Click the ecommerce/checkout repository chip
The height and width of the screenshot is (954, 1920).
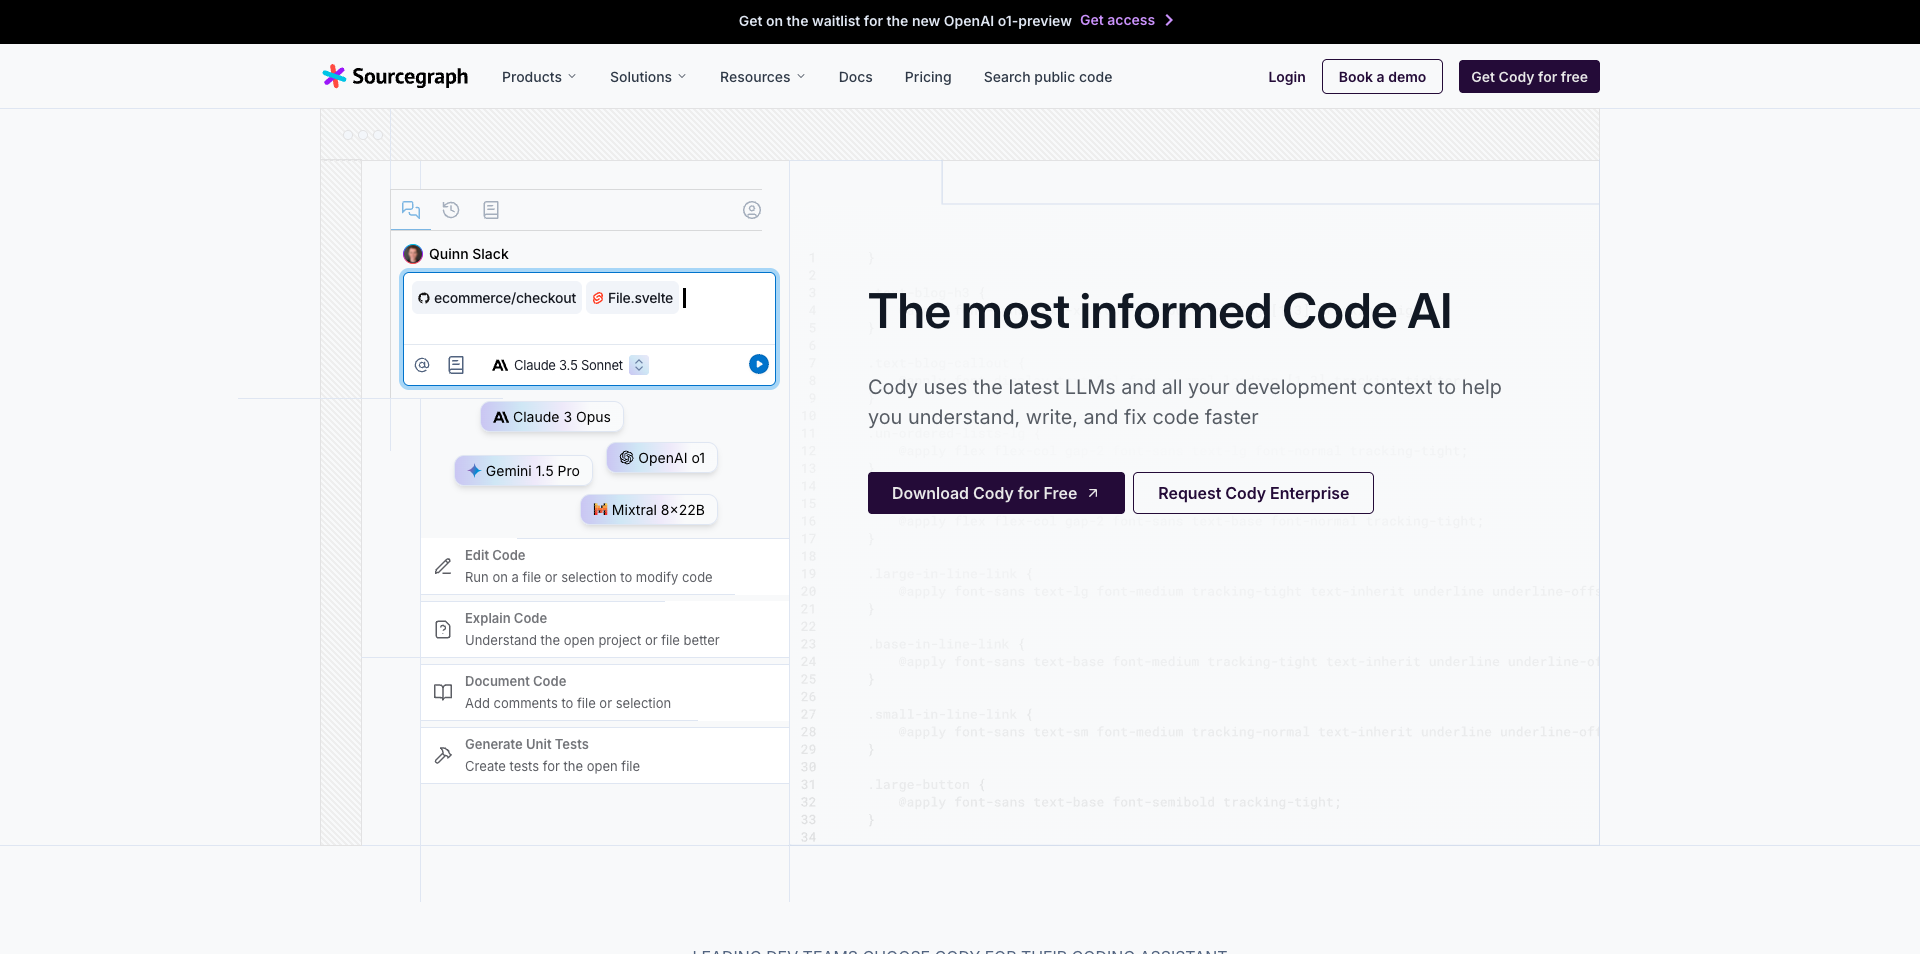click(497, 298)
